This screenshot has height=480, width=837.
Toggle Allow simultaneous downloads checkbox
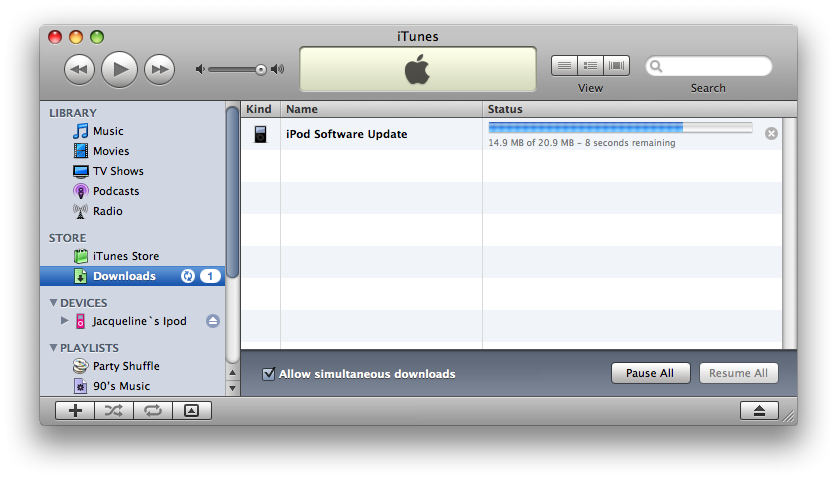point(269,373)
